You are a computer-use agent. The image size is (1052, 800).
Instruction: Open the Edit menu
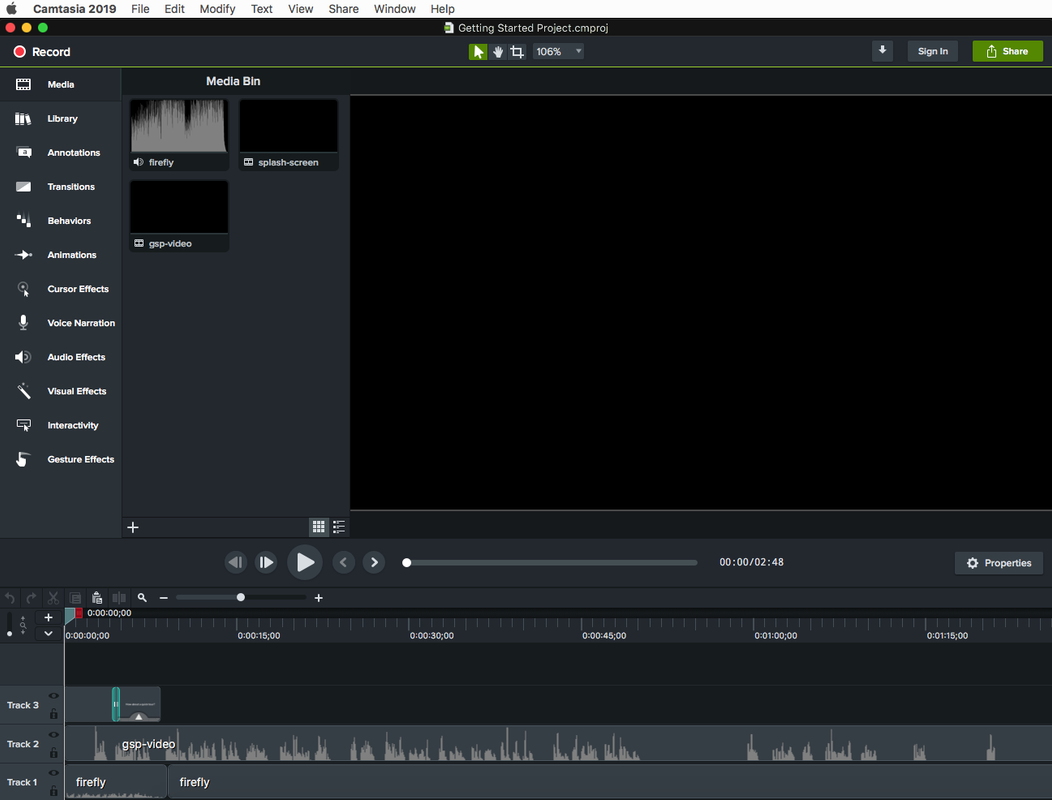click(x=174, y=9)
